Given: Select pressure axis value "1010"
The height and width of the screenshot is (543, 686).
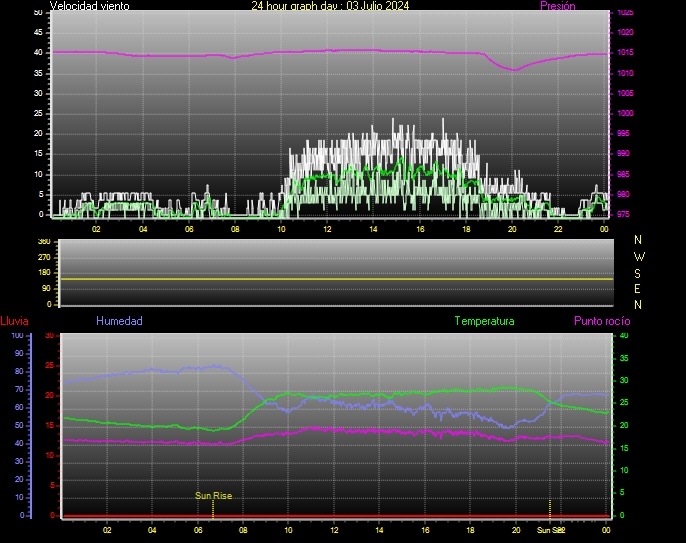Looking at the screenshot, I should click(625, 73).
